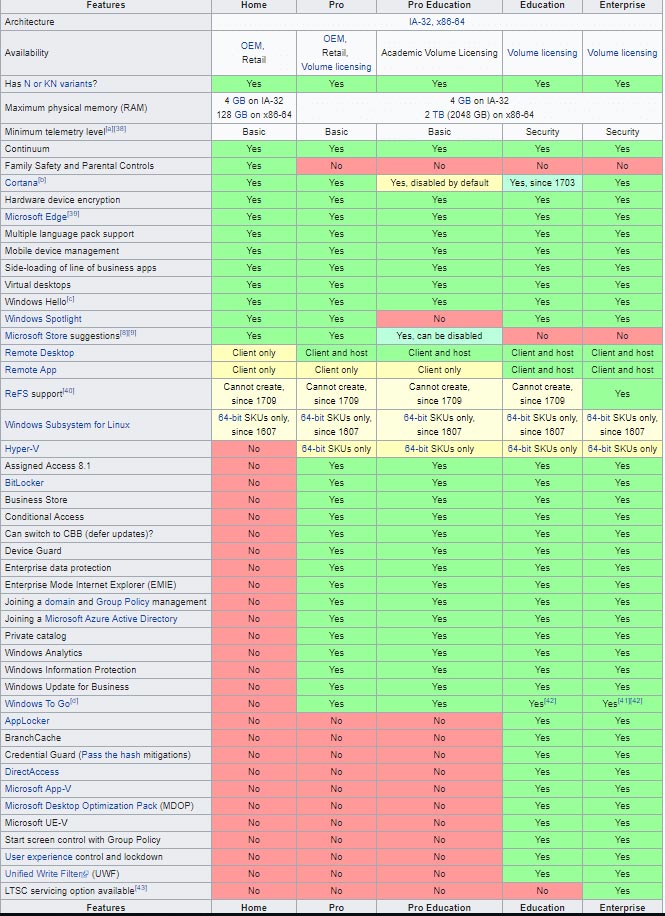Click the 'domain' link in the Joining row
Screen dimensions: 665x916
(x=60, y=602)
